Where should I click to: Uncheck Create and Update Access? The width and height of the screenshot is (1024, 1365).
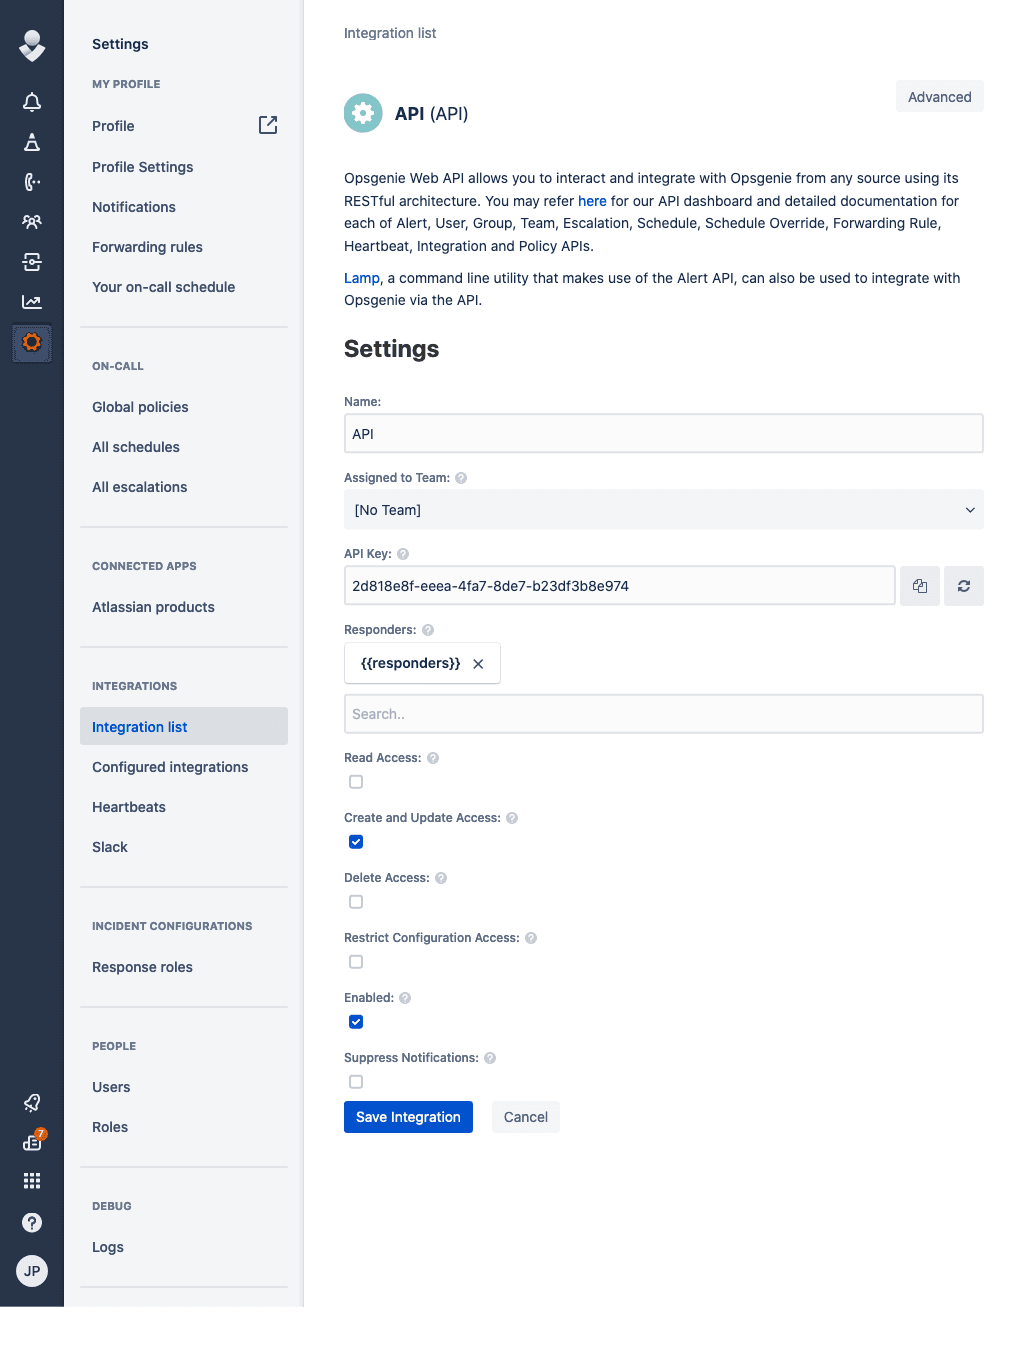click(356, 841)
